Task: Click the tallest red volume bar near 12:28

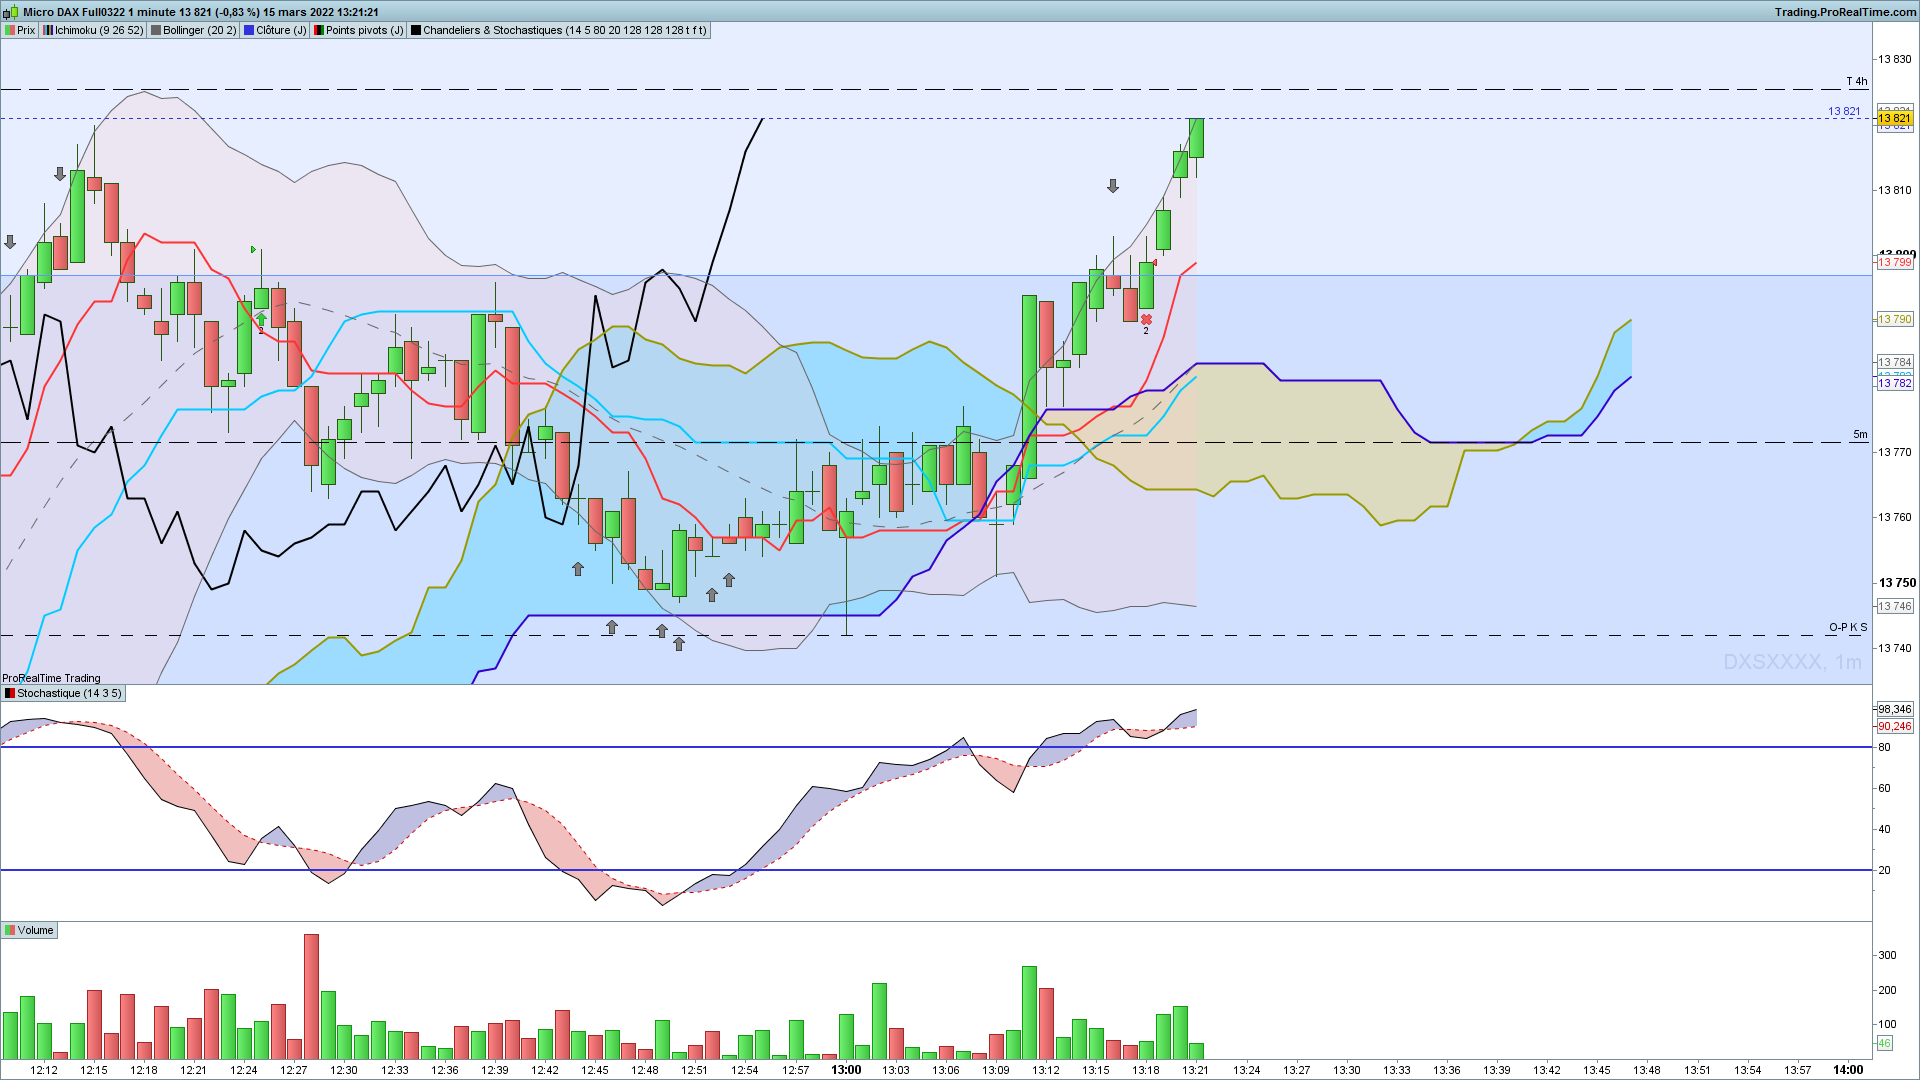Action: tap(311, 997)
